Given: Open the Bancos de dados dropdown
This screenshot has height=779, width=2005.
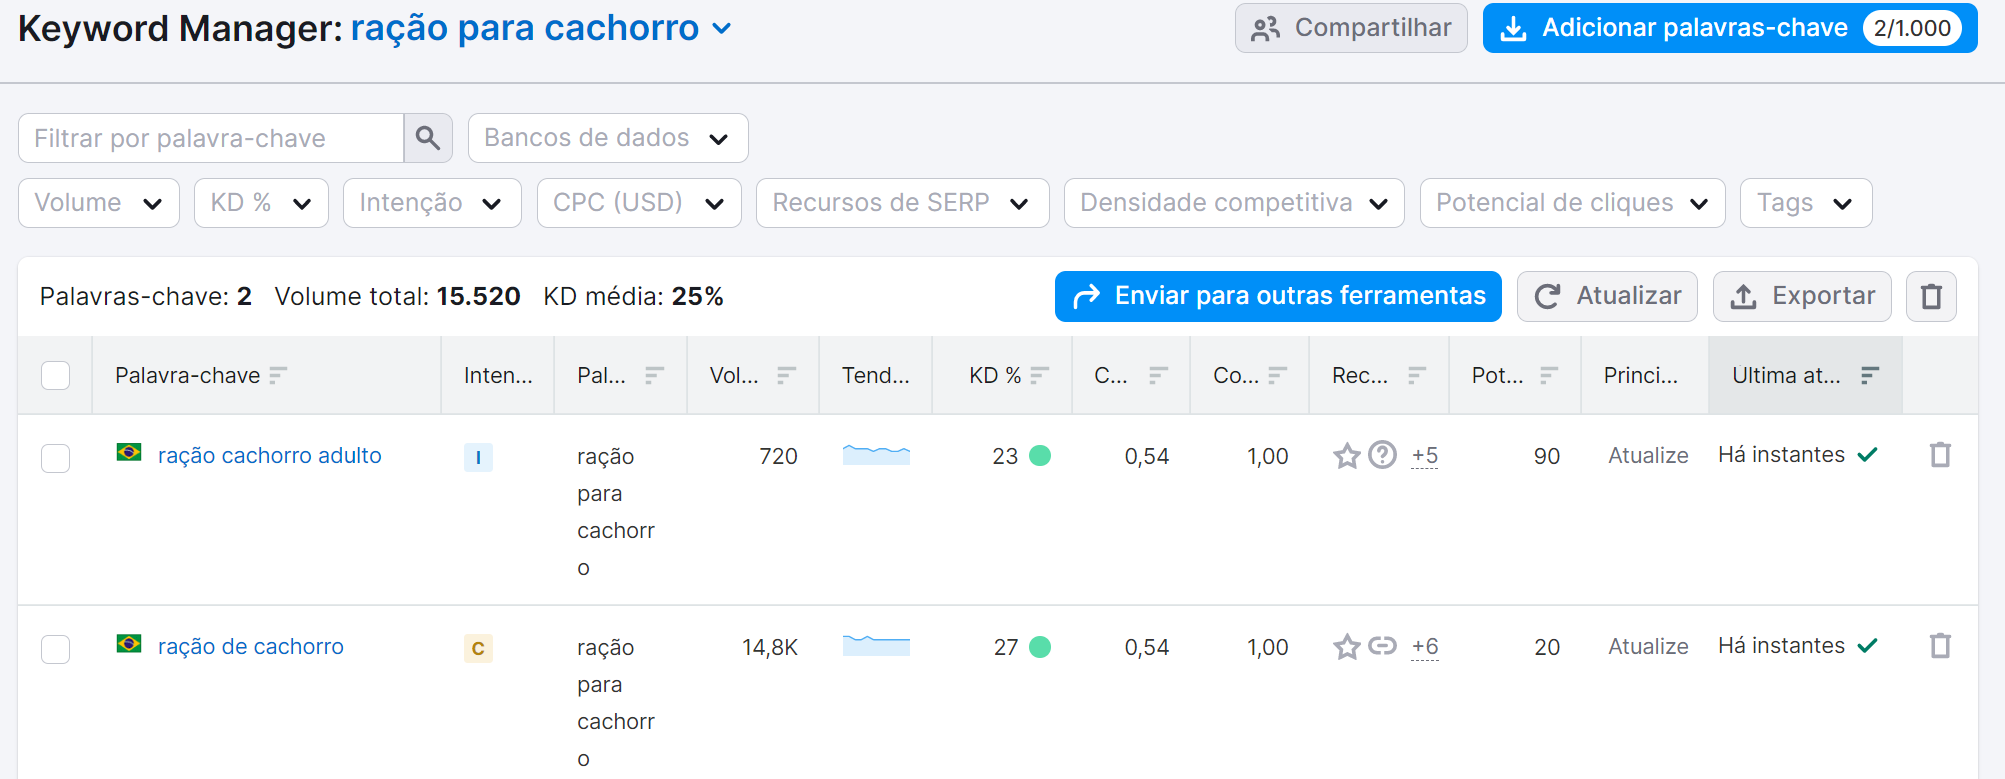Looking at the screenshot, I should coord(607,137).
